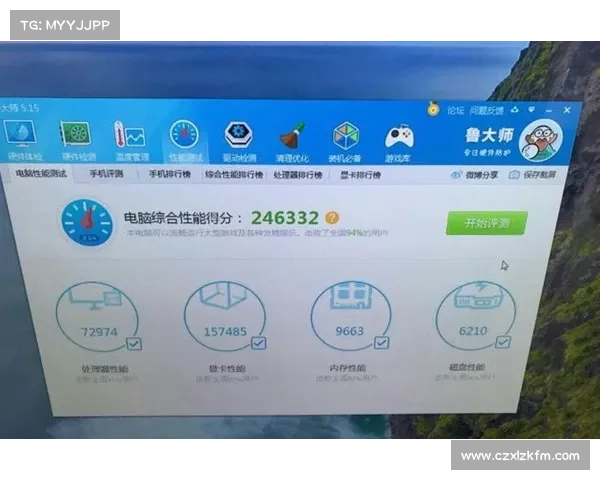Switch to the 综合性能排行榜 tab
This screenshot has width=600, height=480.
tap(234, 175)
